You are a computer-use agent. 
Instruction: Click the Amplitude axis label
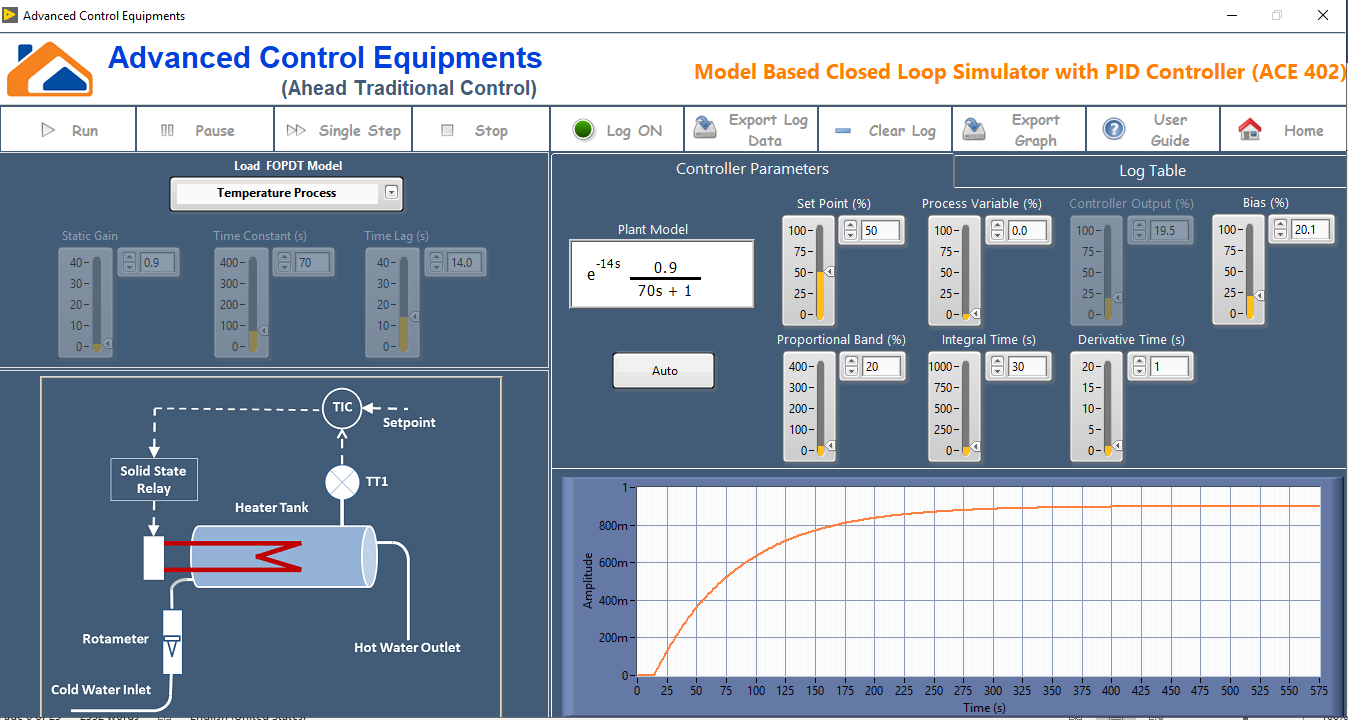[588, 580]
